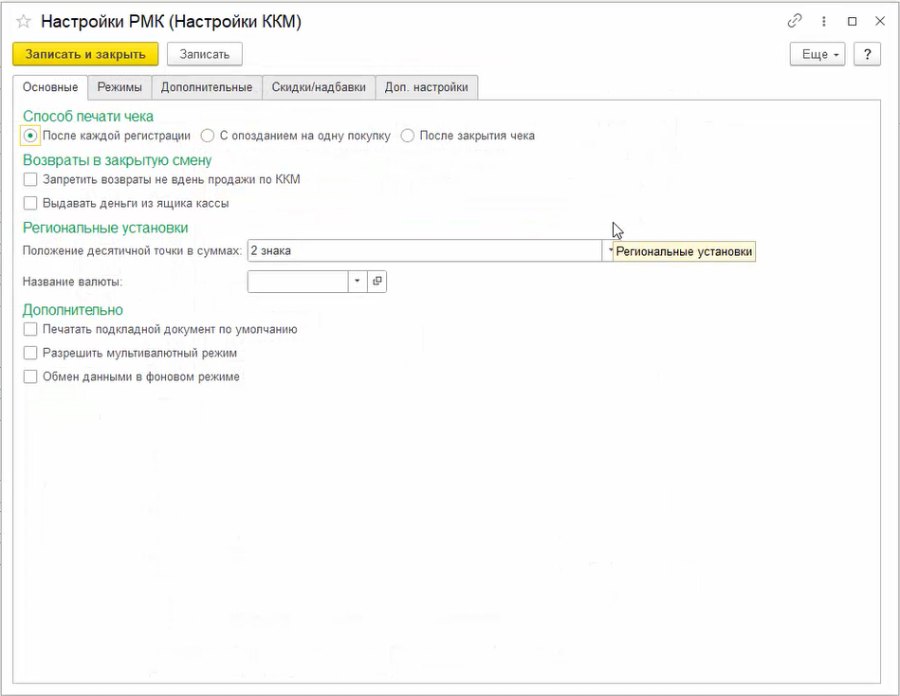The width and height of the screenshot is (900, 696).
Task: Save settings with the 'Записать' button
Action: tap(204, 55)
